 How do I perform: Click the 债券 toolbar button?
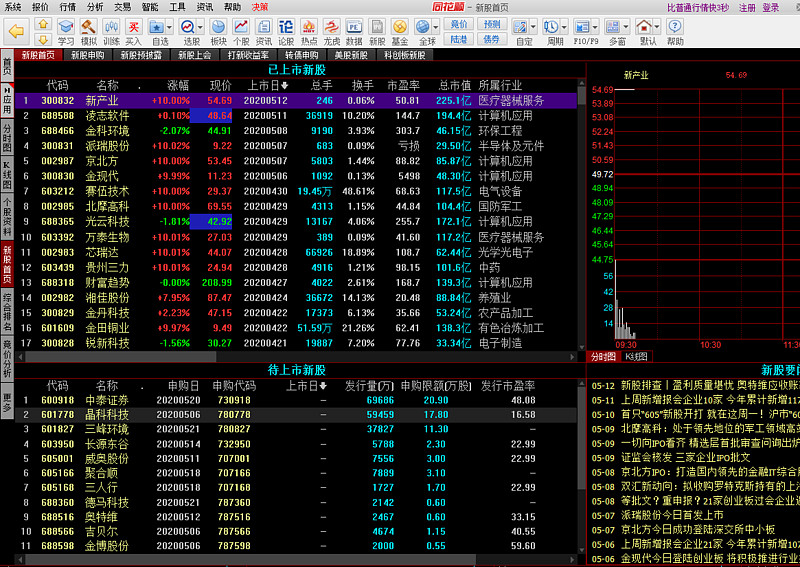pyautogui.click(x=491, y=39)
